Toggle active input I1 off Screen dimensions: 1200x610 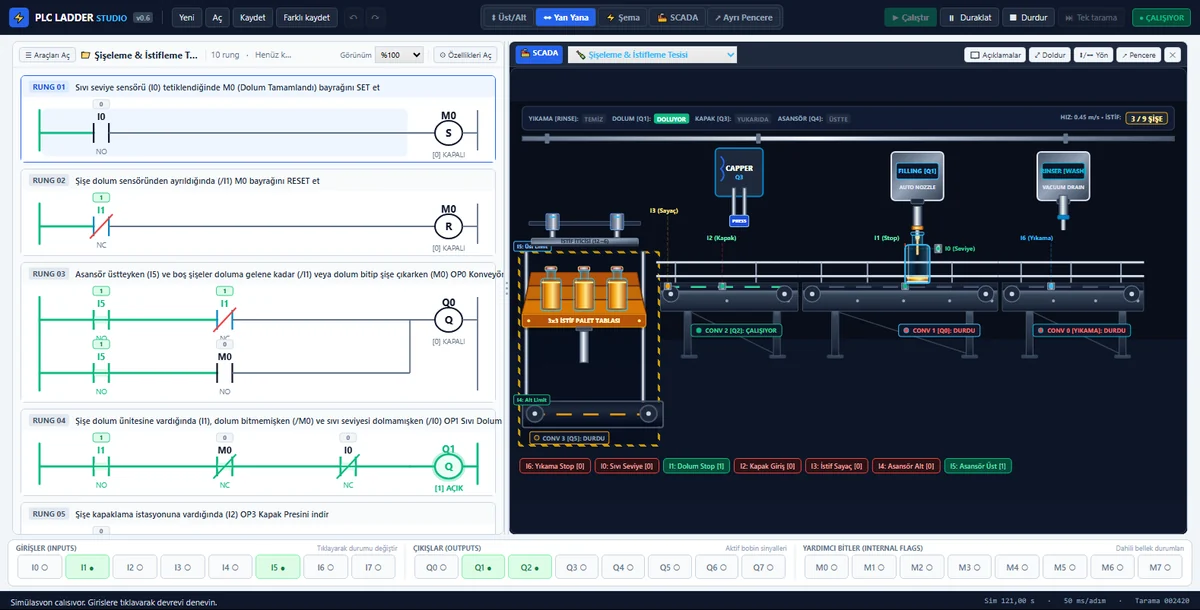[87, 567]
